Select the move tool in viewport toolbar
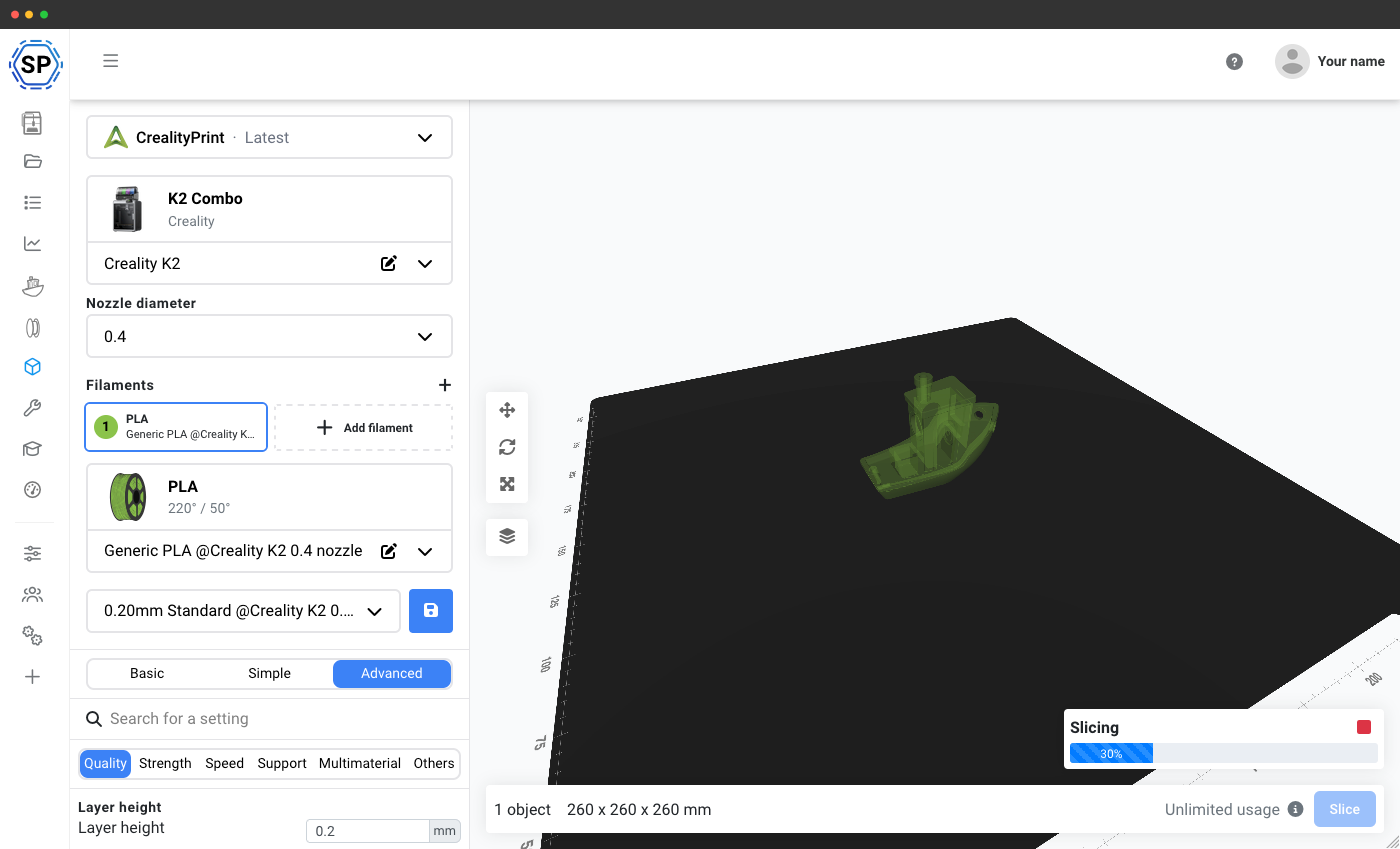This screenshot has width=1400, height=849. (x=507, y=410)
